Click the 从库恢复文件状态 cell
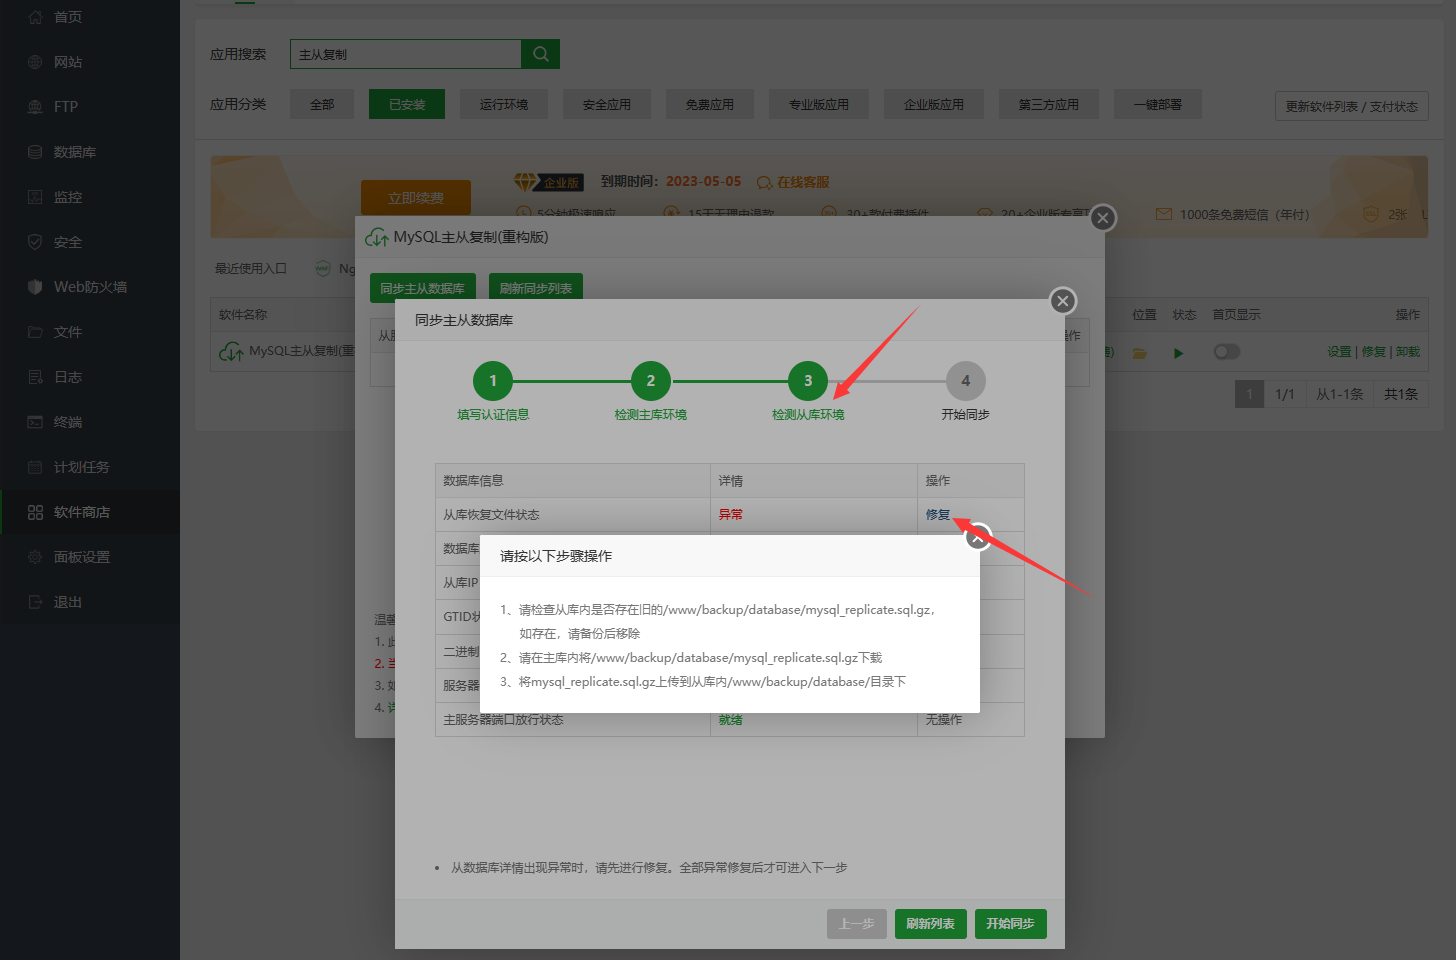 pos(573,515)
